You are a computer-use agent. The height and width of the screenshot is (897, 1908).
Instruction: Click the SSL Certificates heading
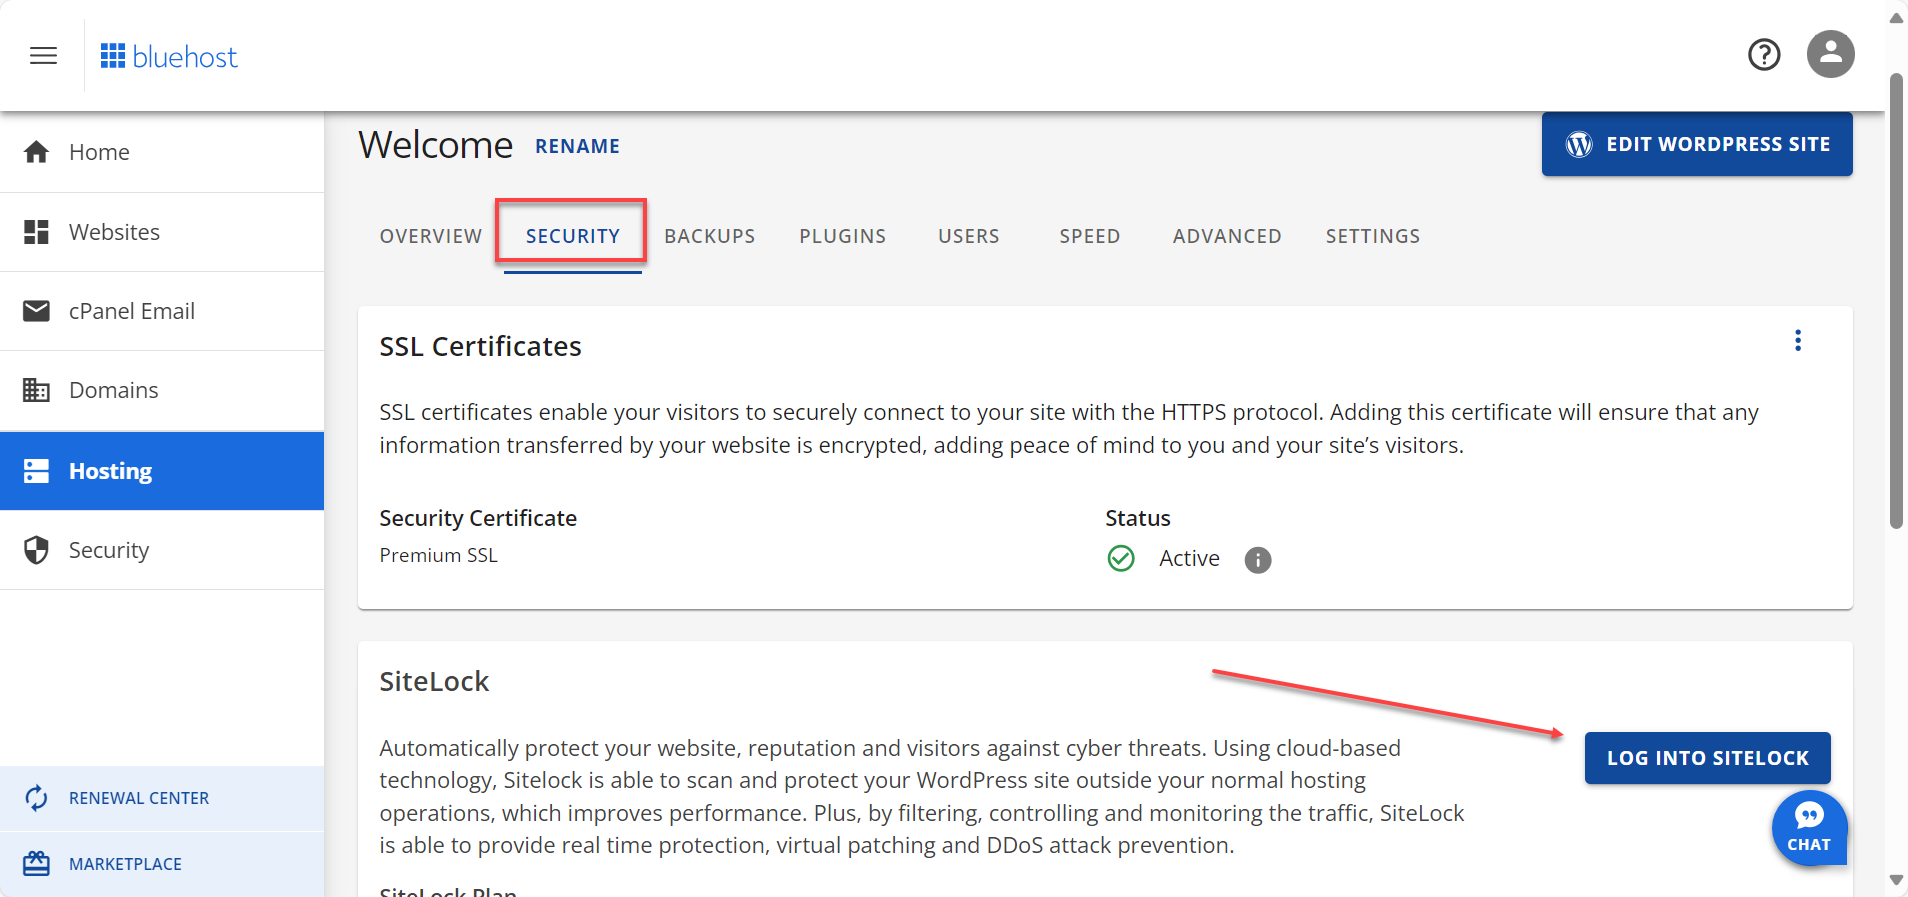pyautogui.click(x=480, y=346)
